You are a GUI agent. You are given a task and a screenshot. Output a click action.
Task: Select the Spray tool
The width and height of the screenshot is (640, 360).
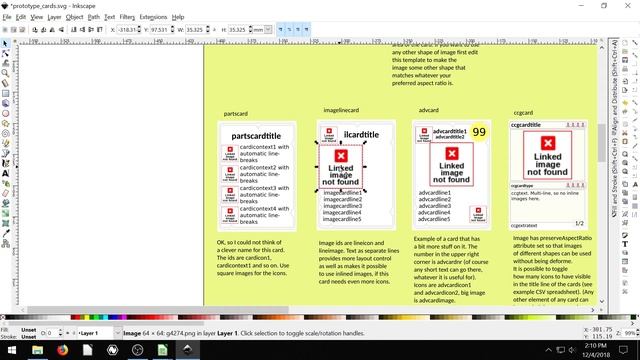[5, 183]
